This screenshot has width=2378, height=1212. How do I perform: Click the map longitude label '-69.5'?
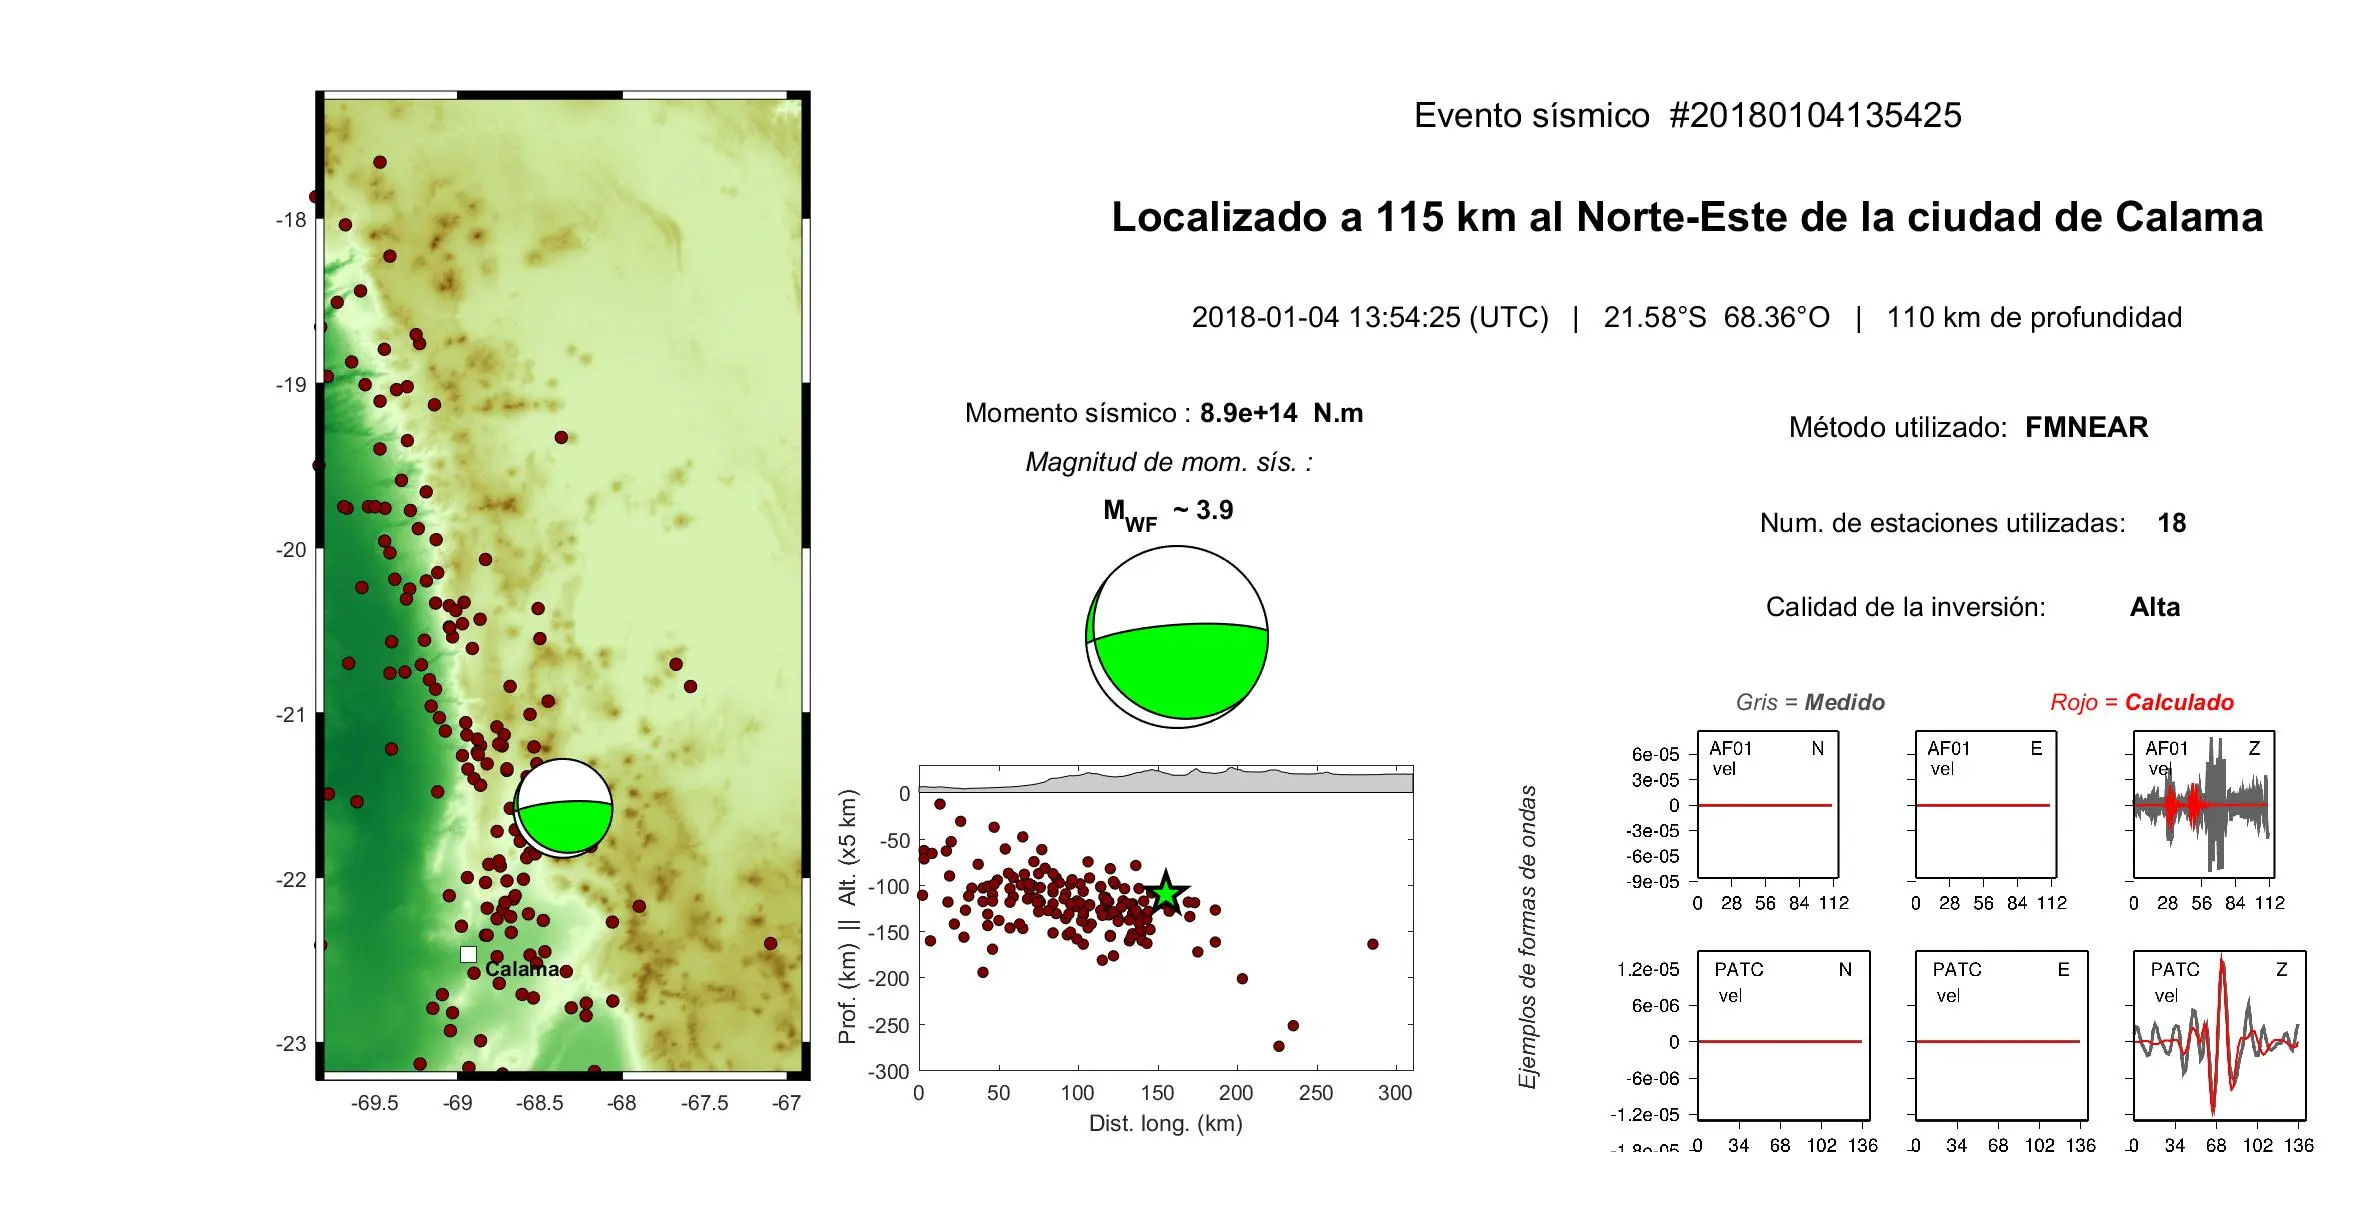pos(374,1103)
